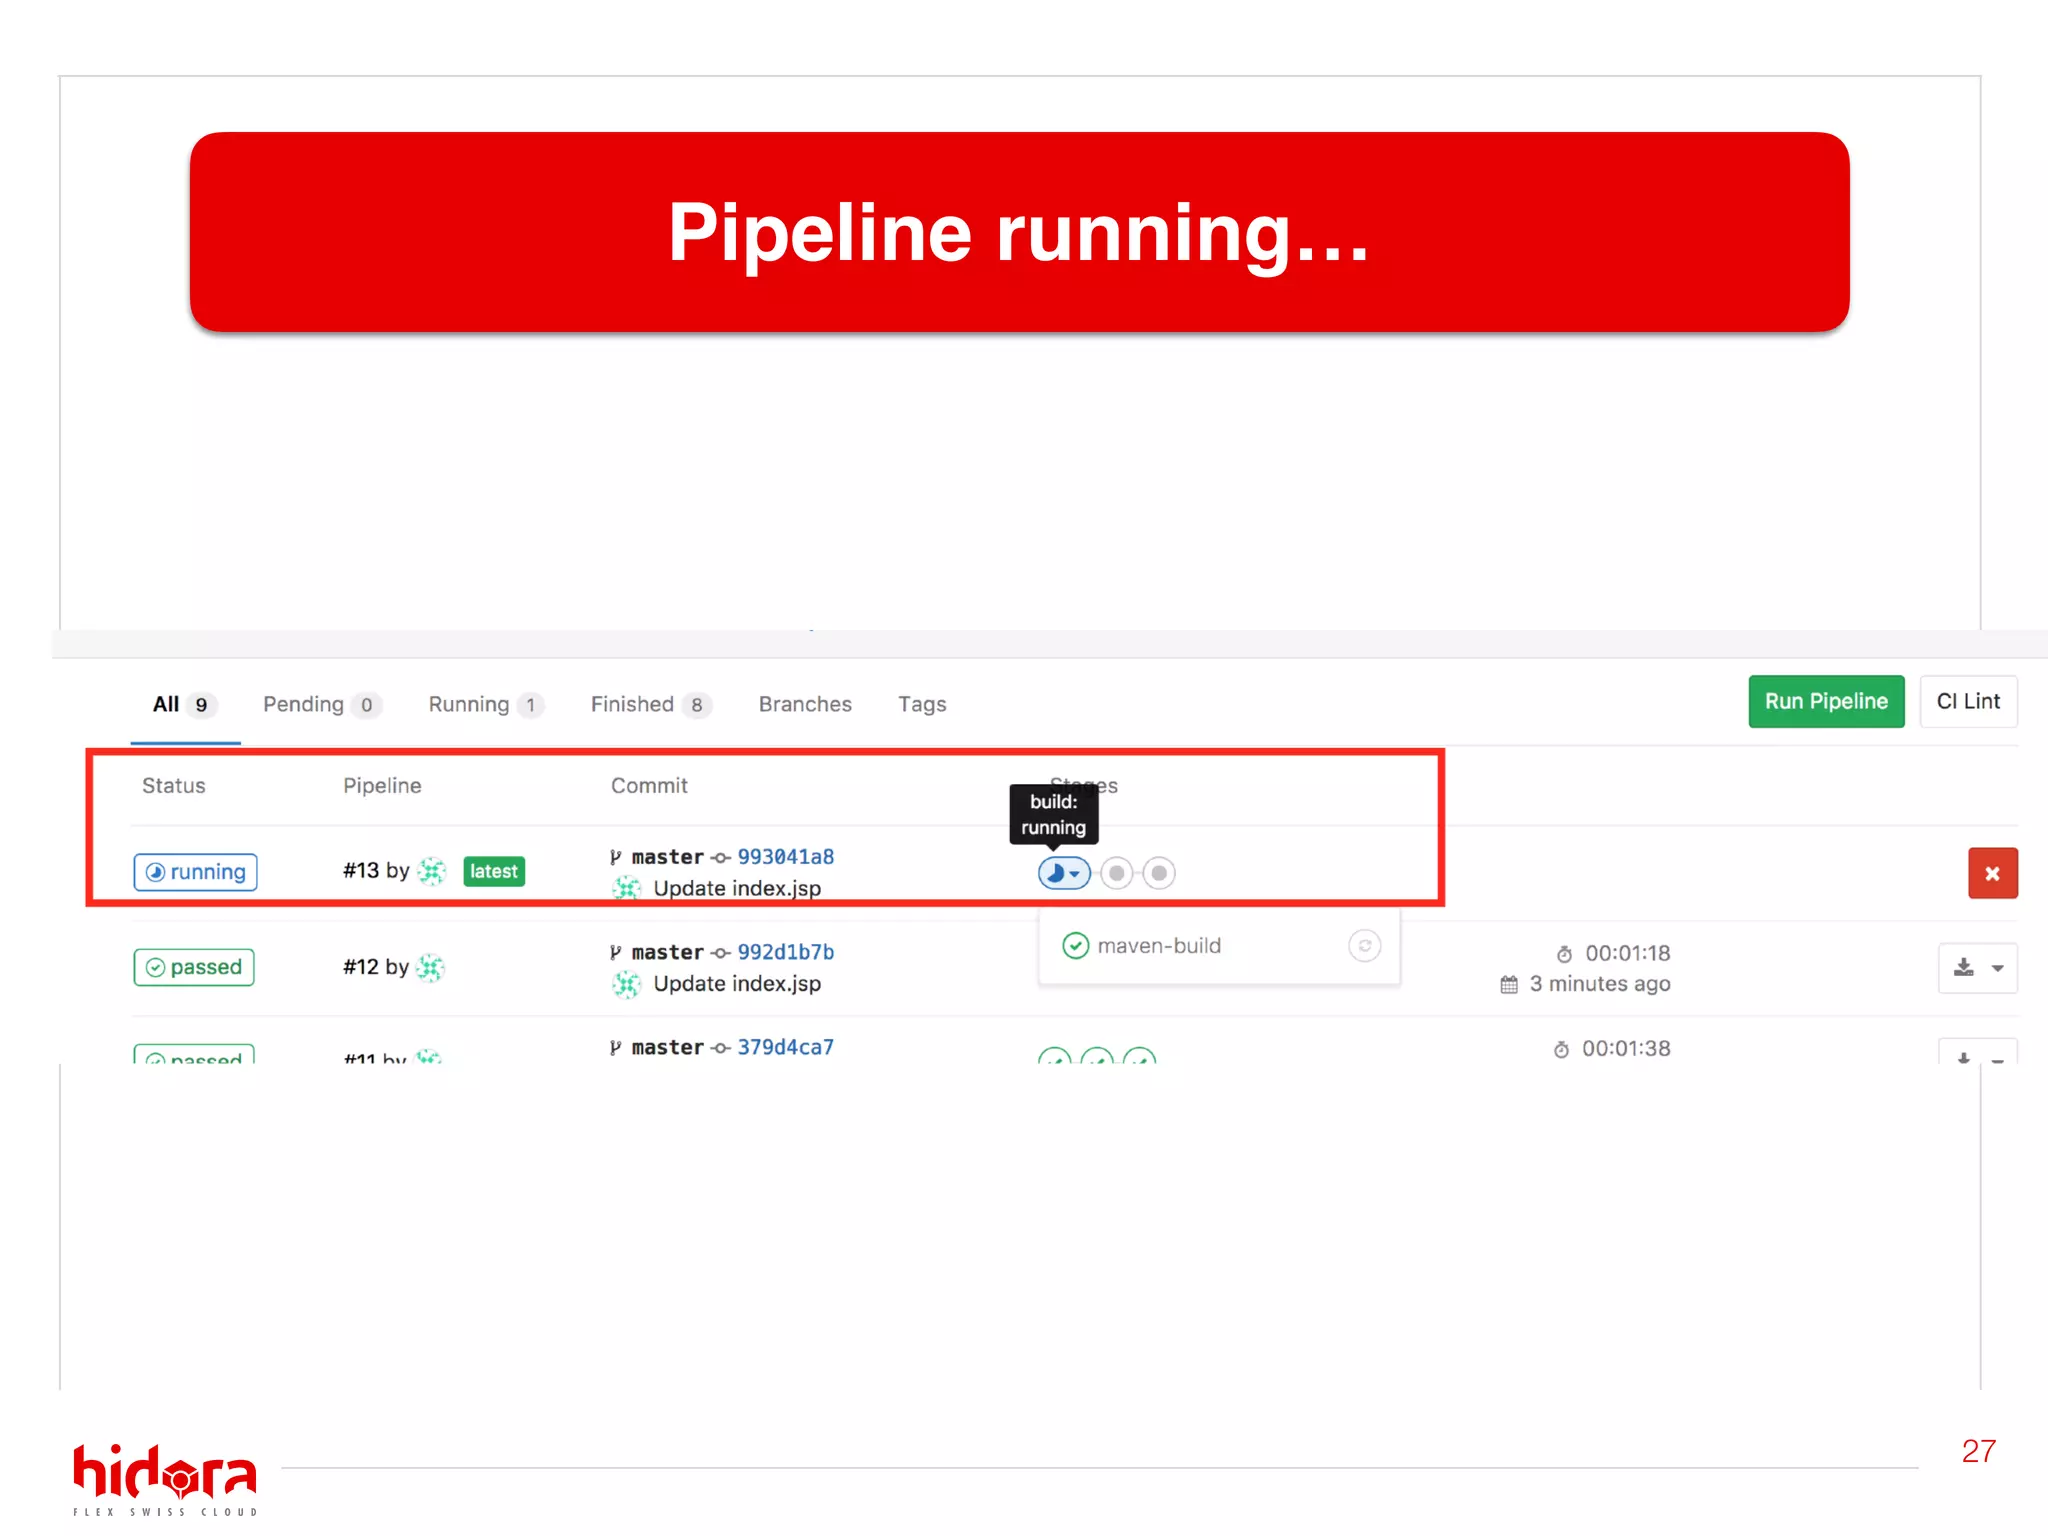Click the stopwatch icon beside 00:01:38
2048x1536 pixels.
(1561, 1049)
